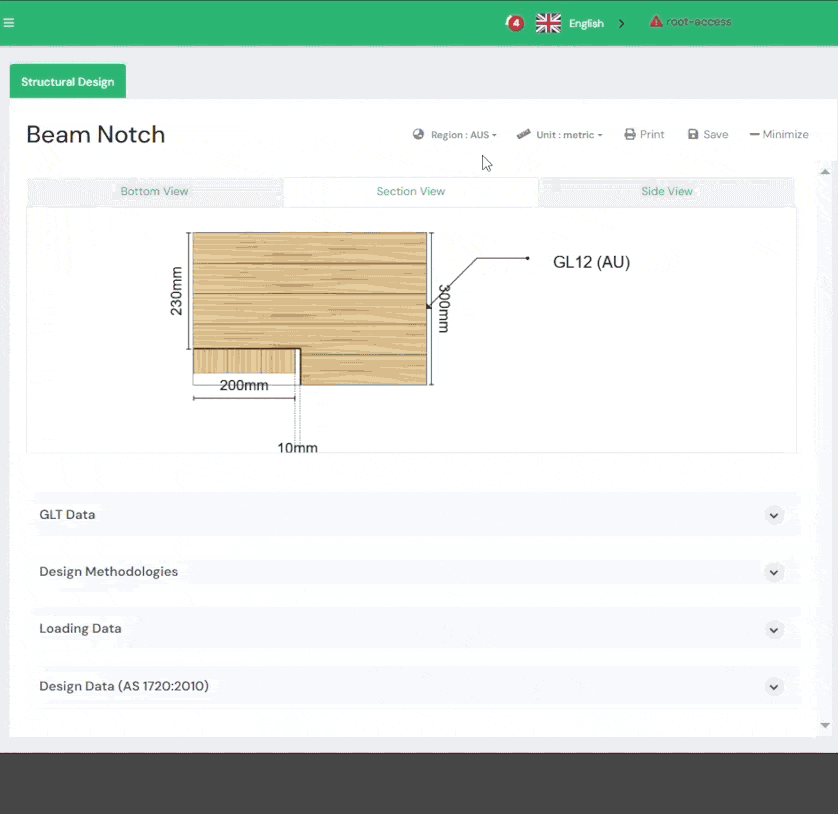Click the warning triangle beside root-access
Image resolution: width=838 pixels, height=814 pixels.
(x=656, y=21)
